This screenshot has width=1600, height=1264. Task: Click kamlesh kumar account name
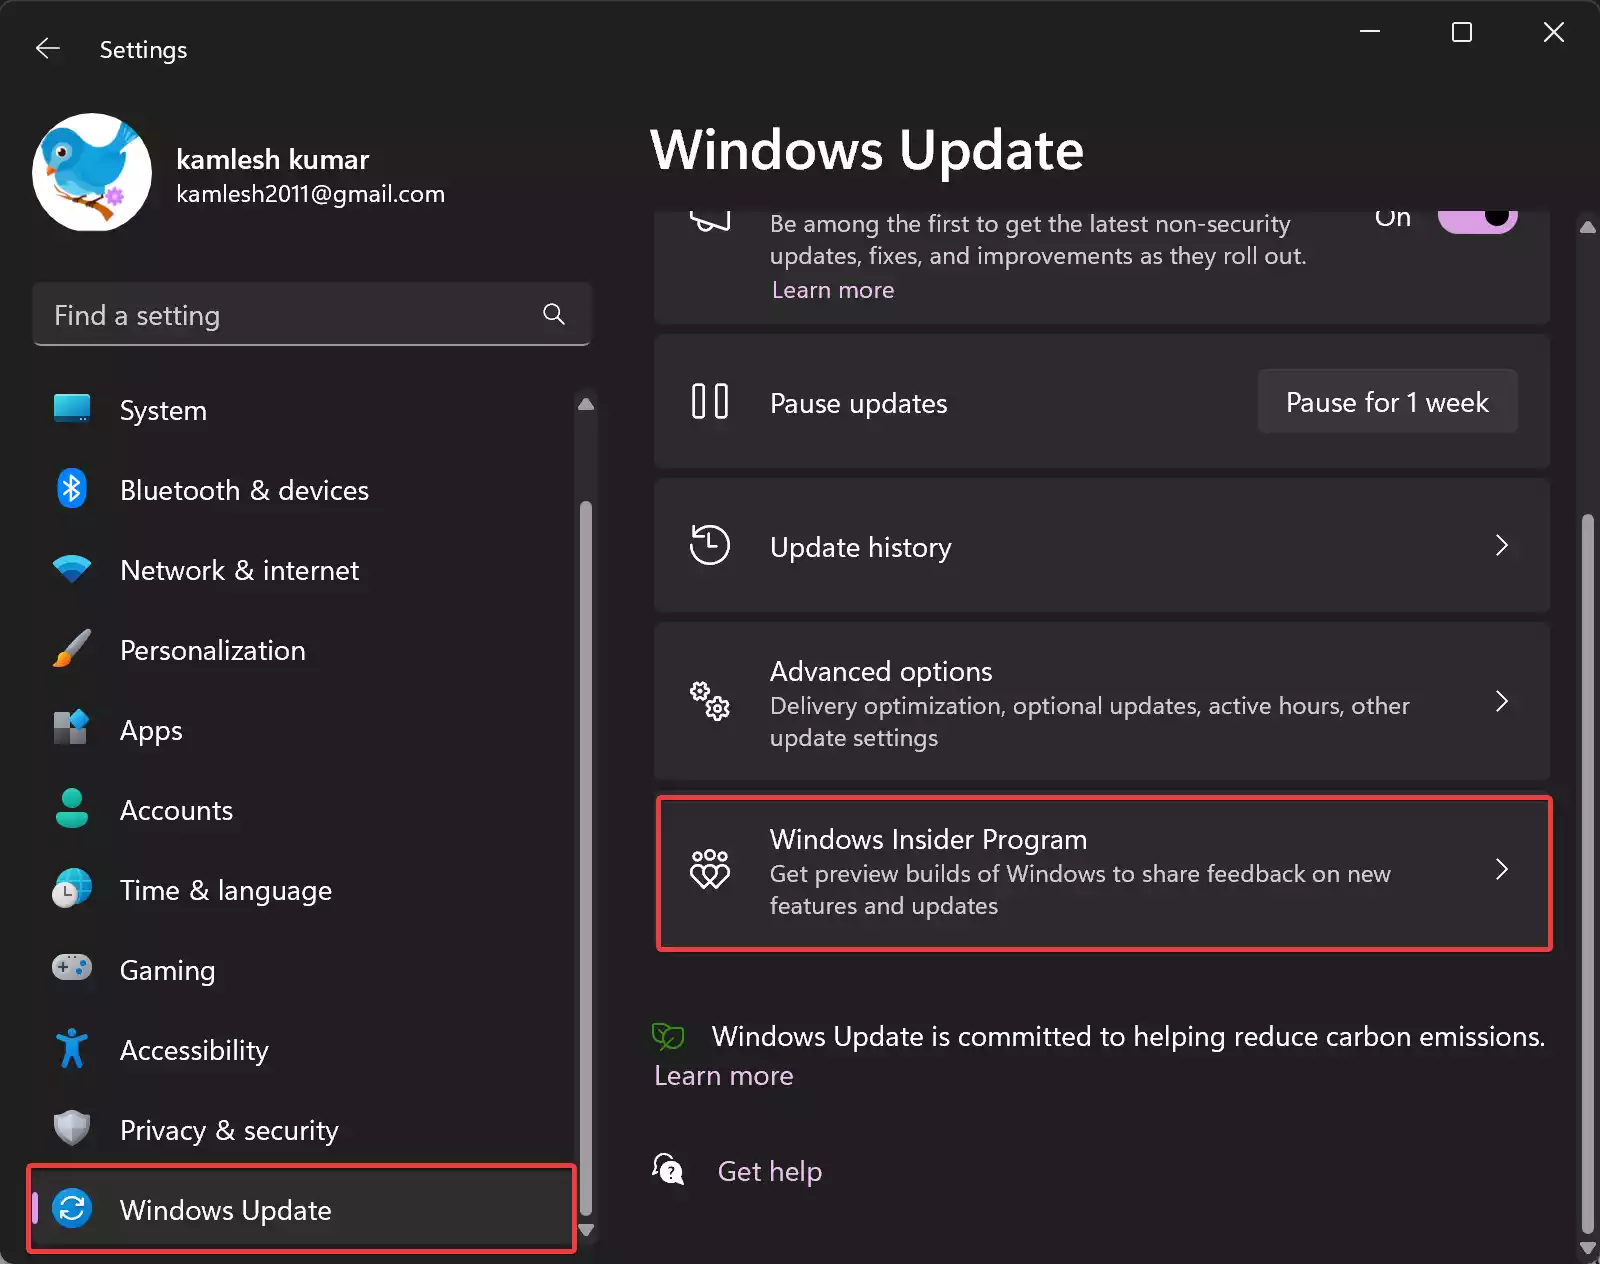point(273,159)
